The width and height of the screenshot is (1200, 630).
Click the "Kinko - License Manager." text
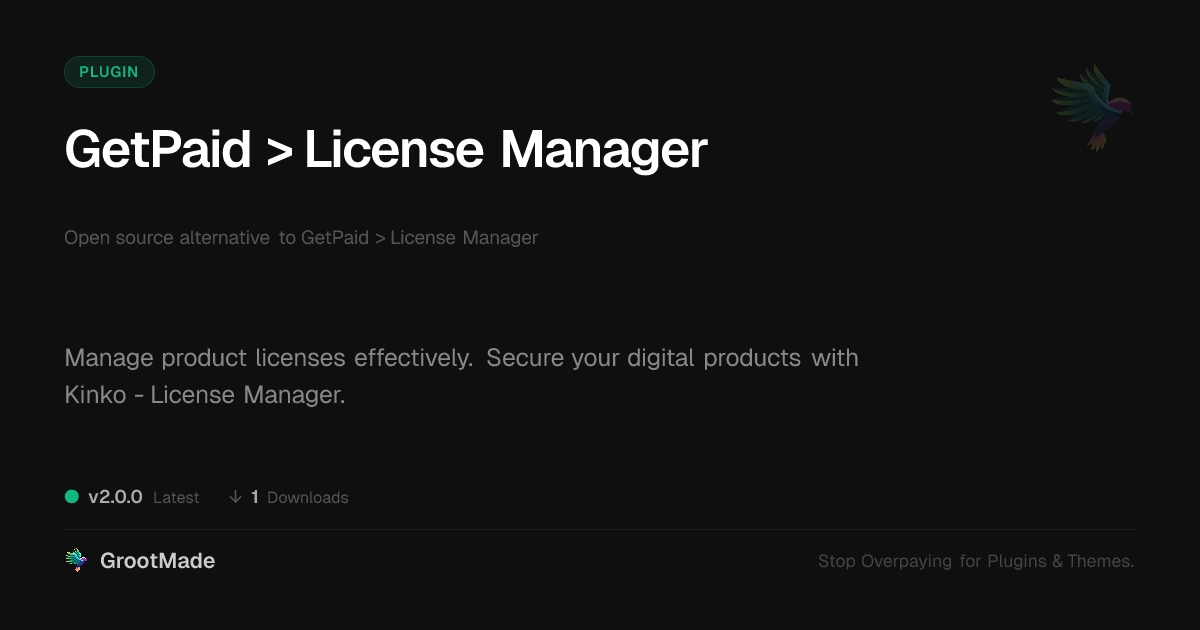tap(204, 395)
